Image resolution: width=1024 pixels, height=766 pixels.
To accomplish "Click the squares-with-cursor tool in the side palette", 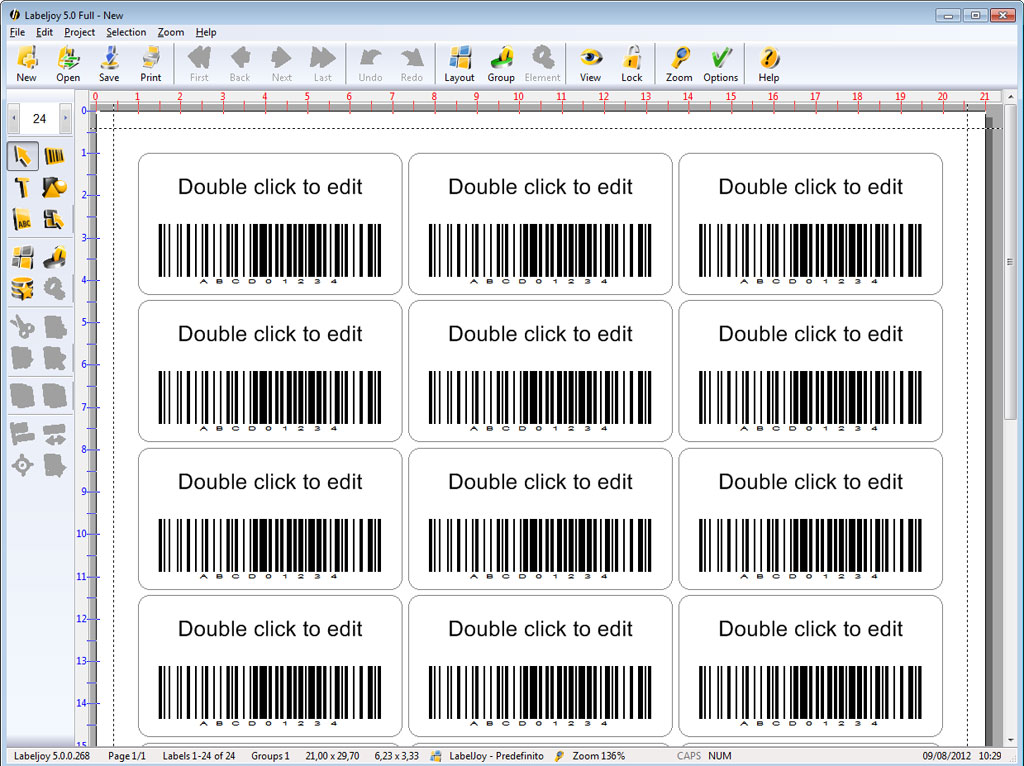I will click(54, 219).
